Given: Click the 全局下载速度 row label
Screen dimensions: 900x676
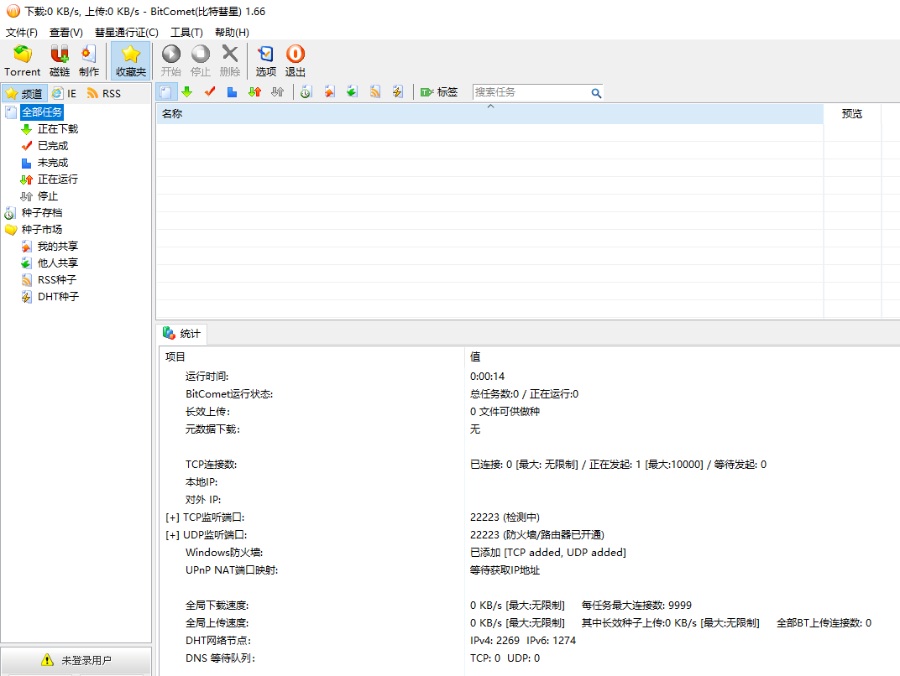Looking at the screenshot, I should [217, 605].
